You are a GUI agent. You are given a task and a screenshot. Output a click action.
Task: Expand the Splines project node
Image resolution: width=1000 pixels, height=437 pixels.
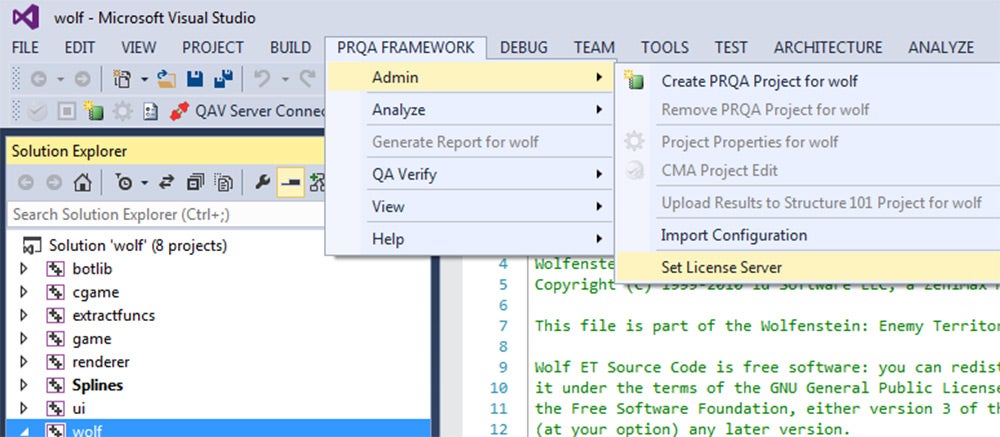(x=24, y=385)
